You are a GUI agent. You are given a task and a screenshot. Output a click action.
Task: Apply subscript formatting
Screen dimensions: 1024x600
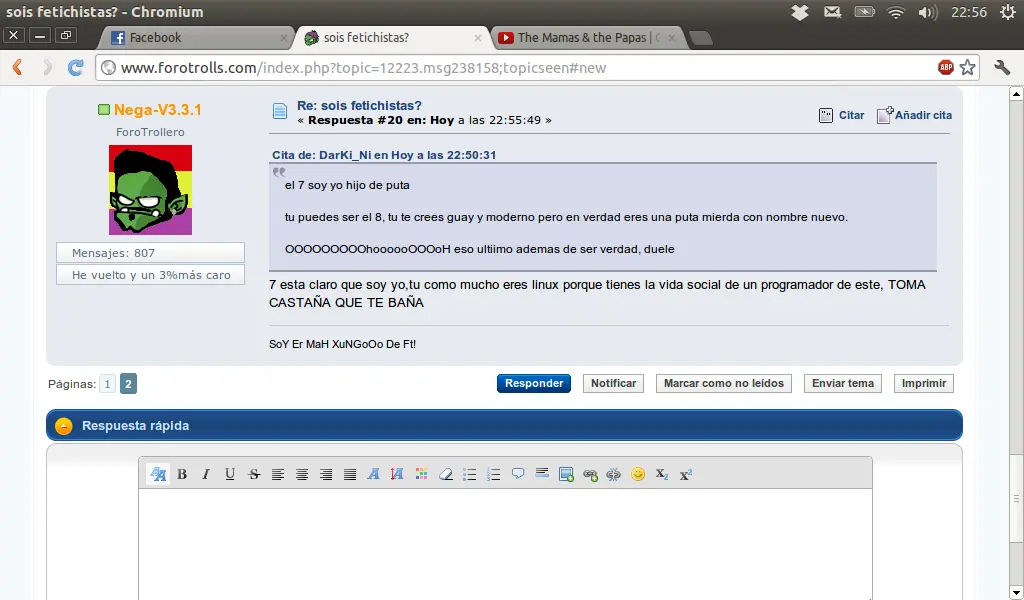(x=662, y=475)
